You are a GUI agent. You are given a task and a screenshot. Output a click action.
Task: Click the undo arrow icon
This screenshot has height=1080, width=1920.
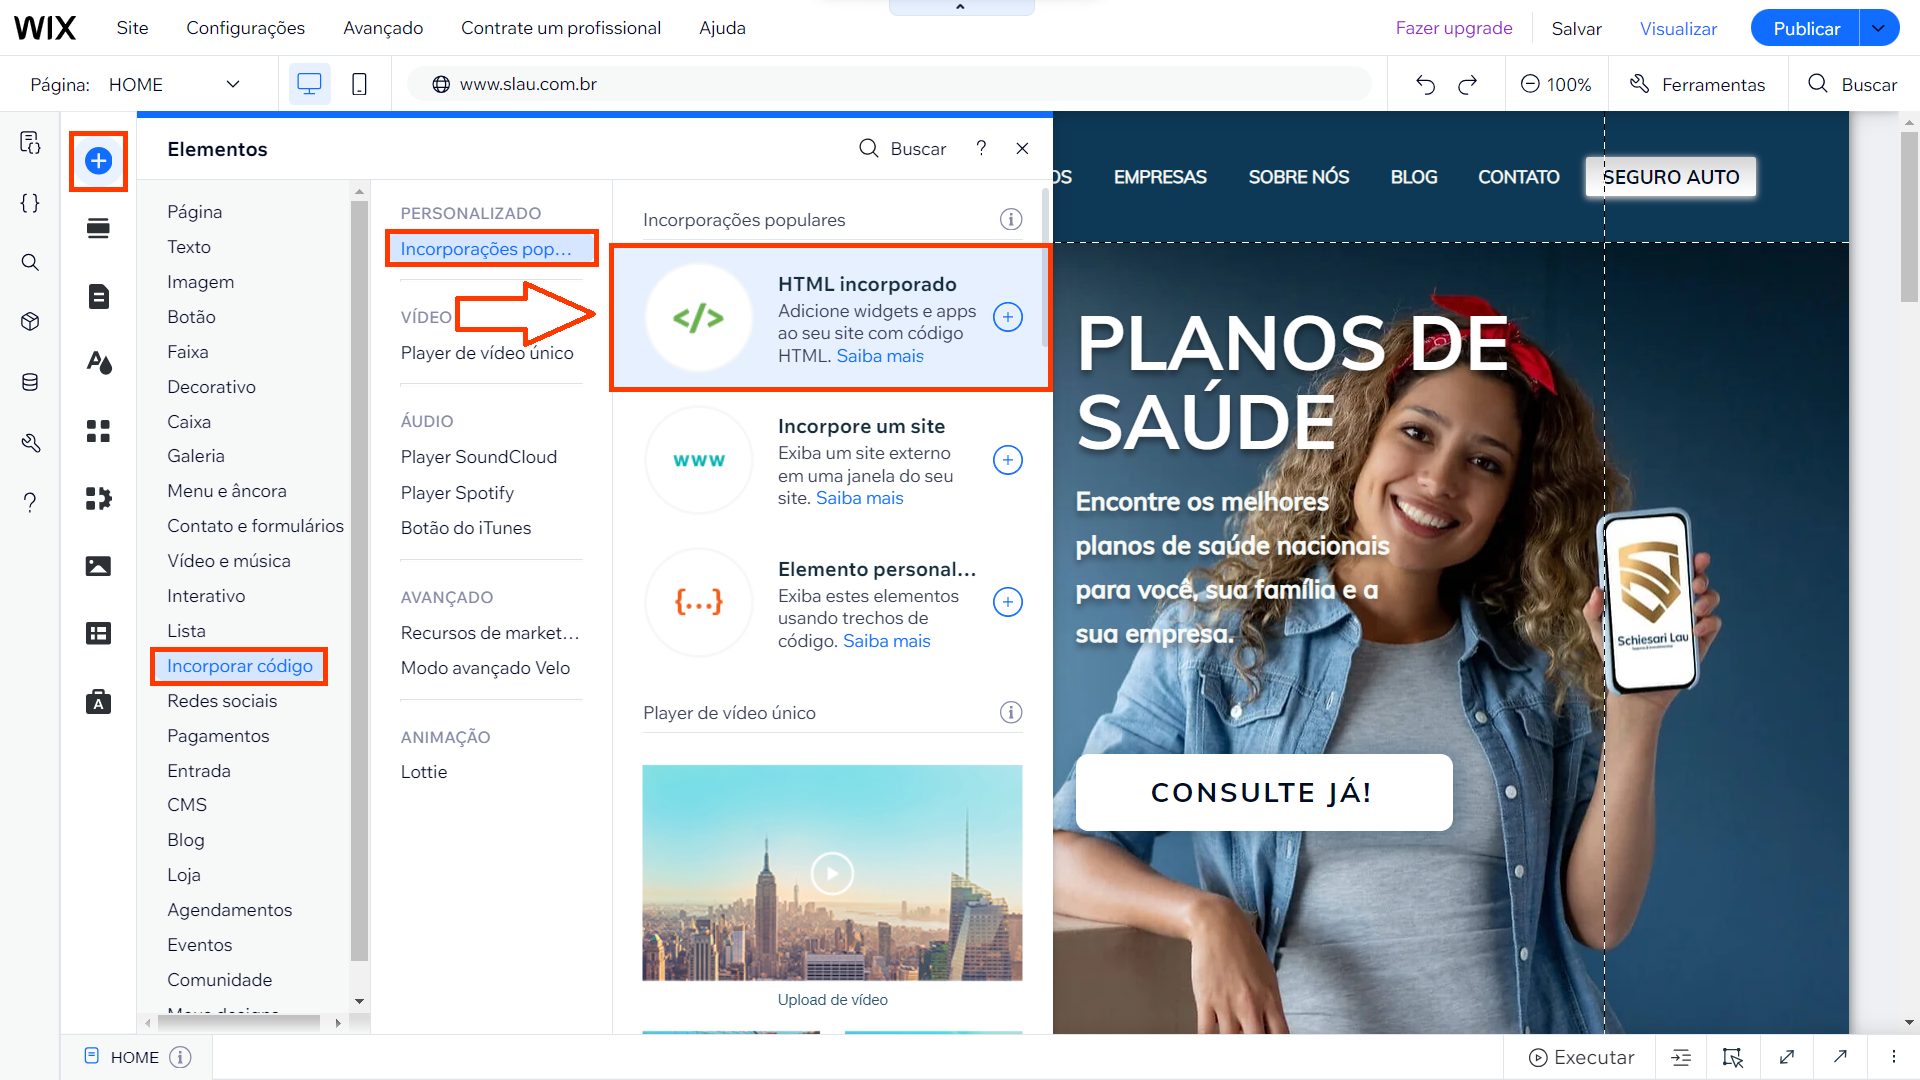(1425, 85)
